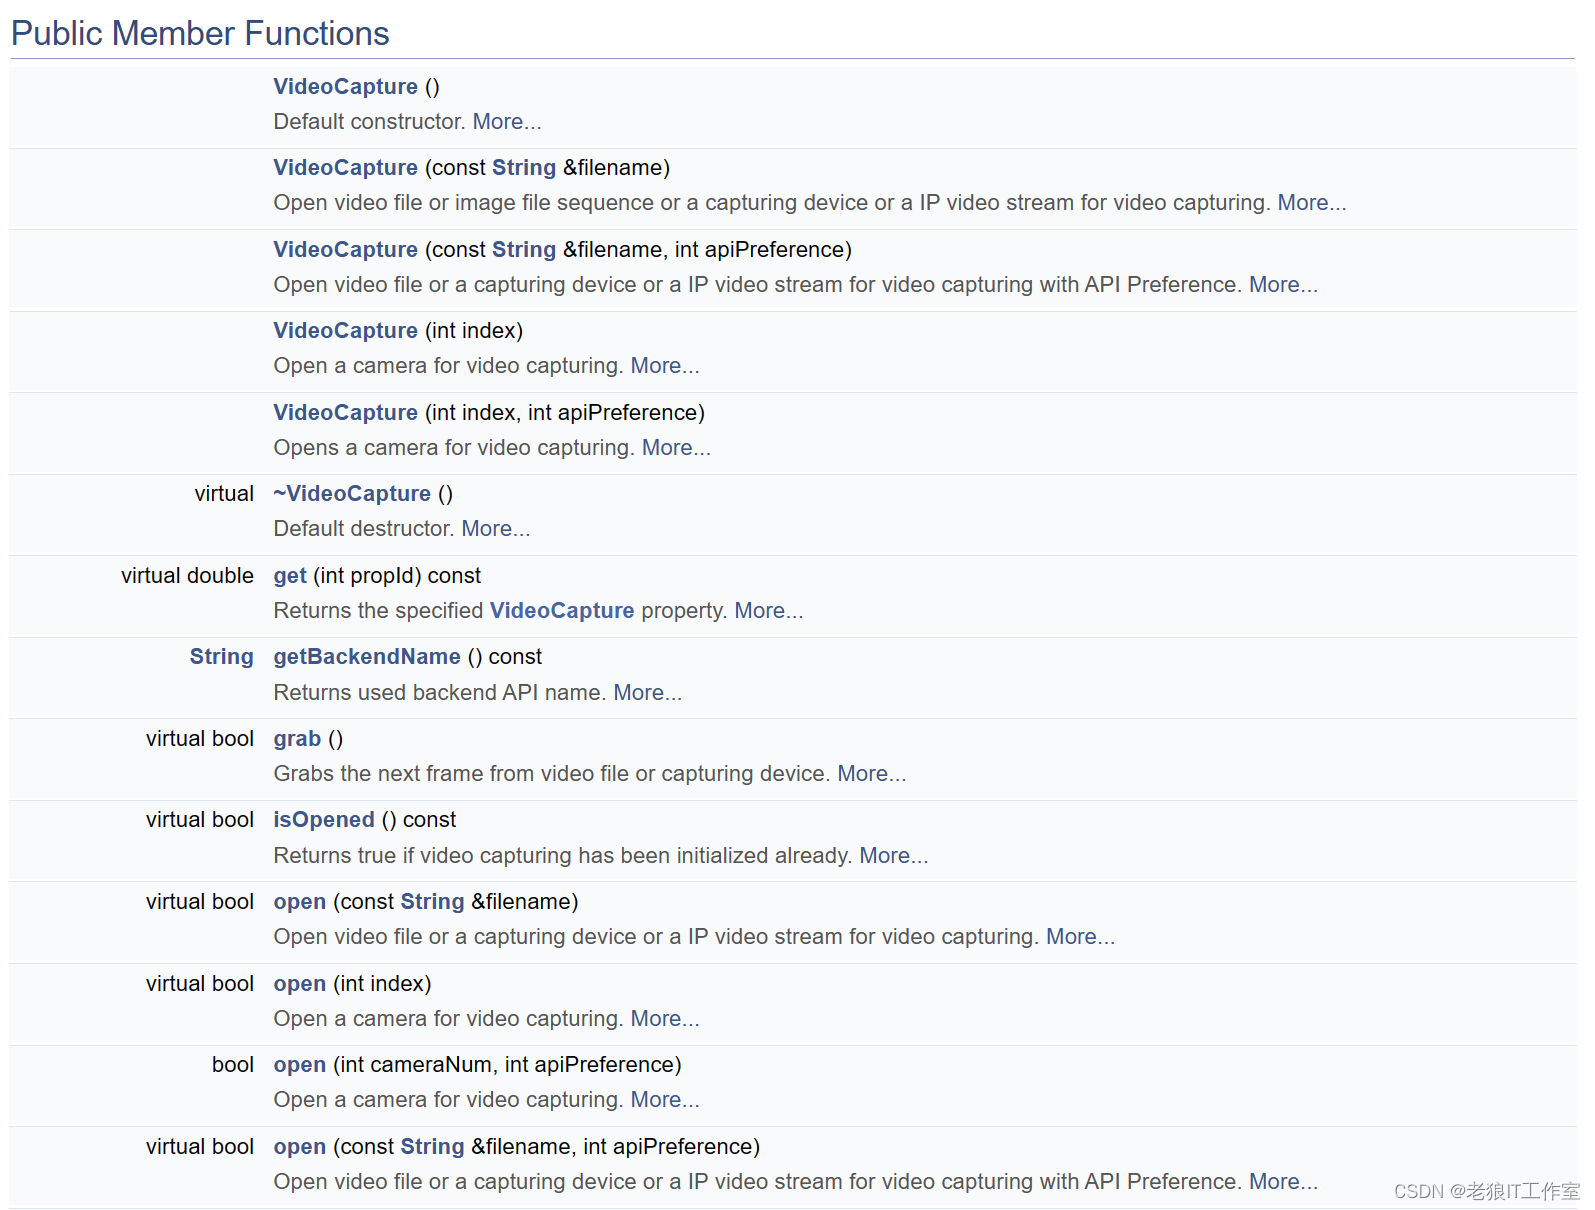
Task: Click 'Returns used backend API name.' text
Action: pos(440,693)
